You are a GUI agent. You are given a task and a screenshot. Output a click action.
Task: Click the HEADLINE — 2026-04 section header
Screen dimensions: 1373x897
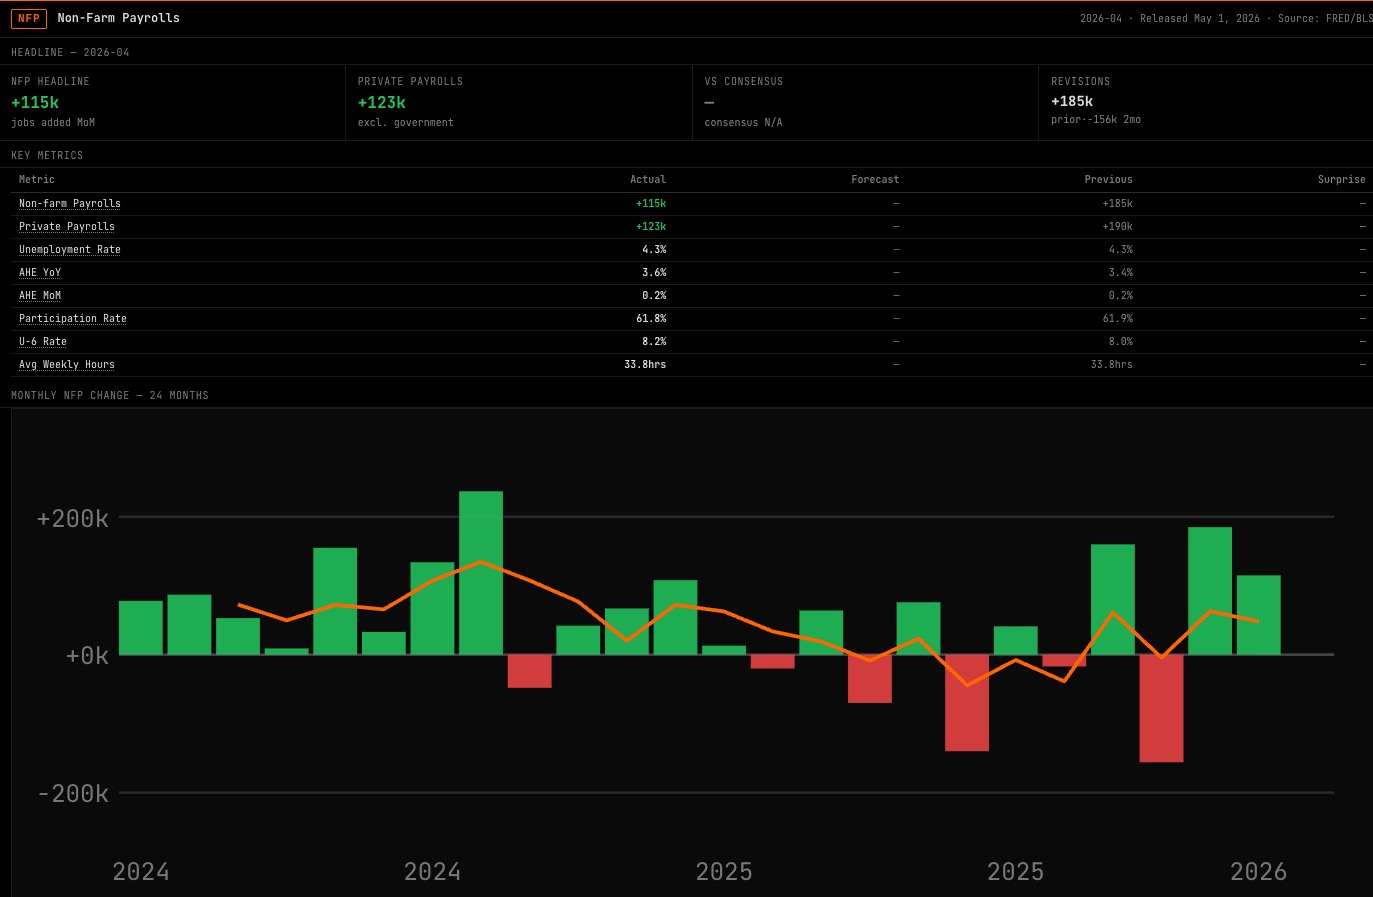click(x=70, y=52)
